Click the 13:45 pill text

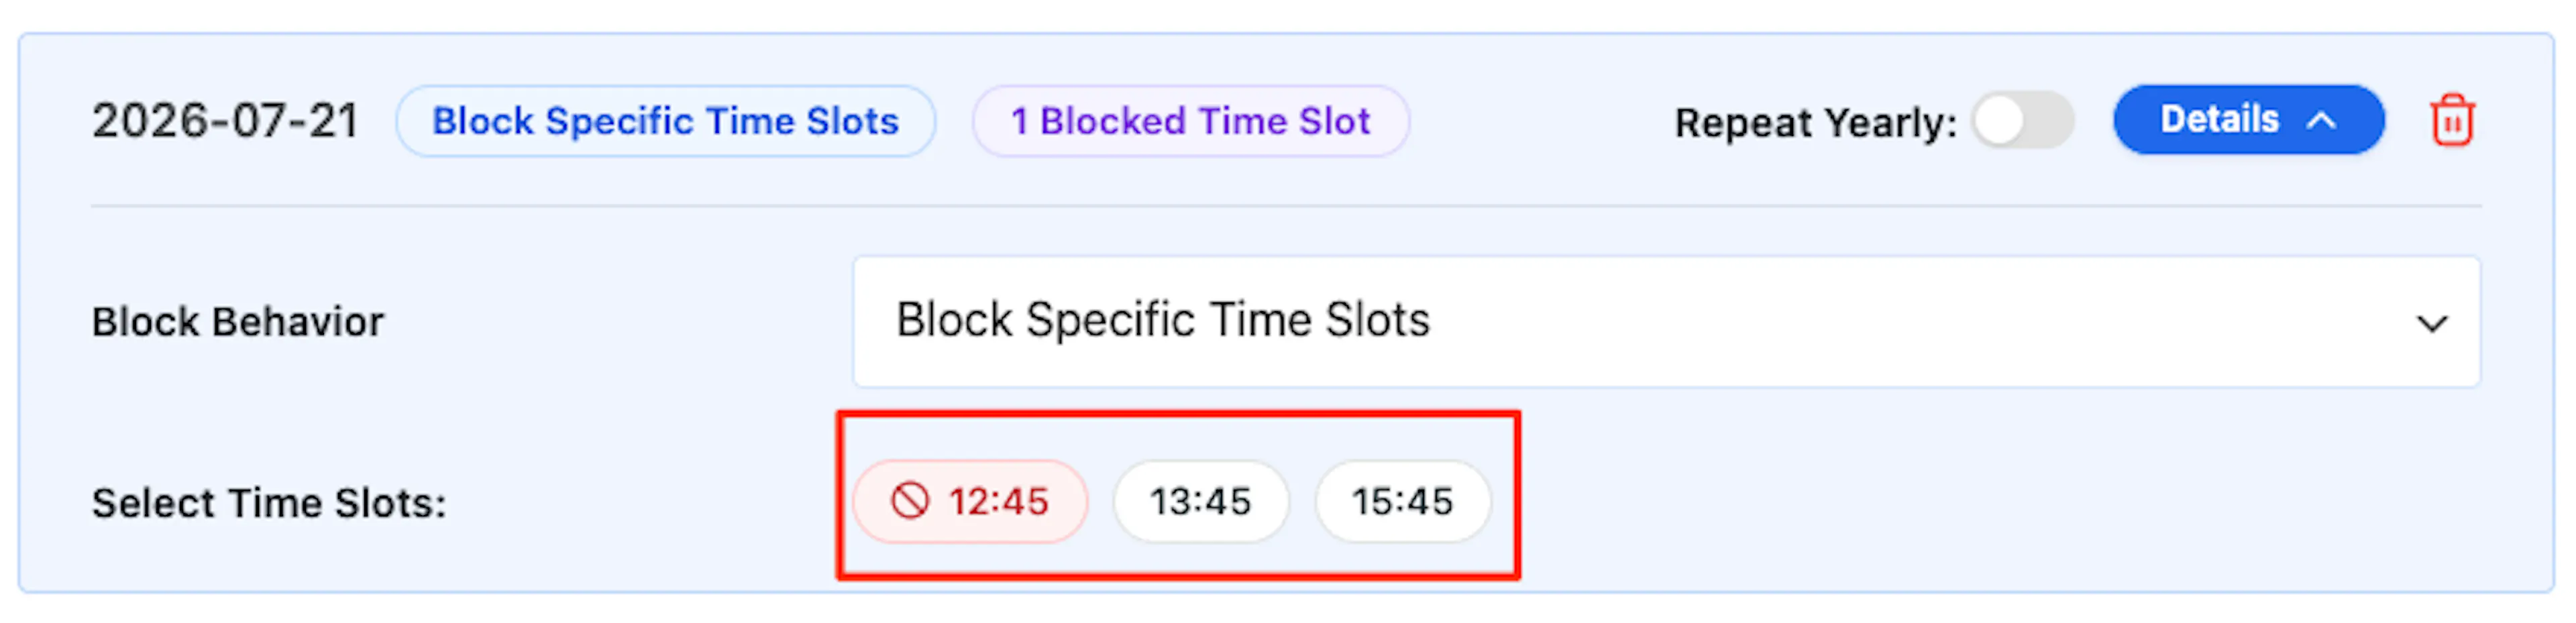1201,501
